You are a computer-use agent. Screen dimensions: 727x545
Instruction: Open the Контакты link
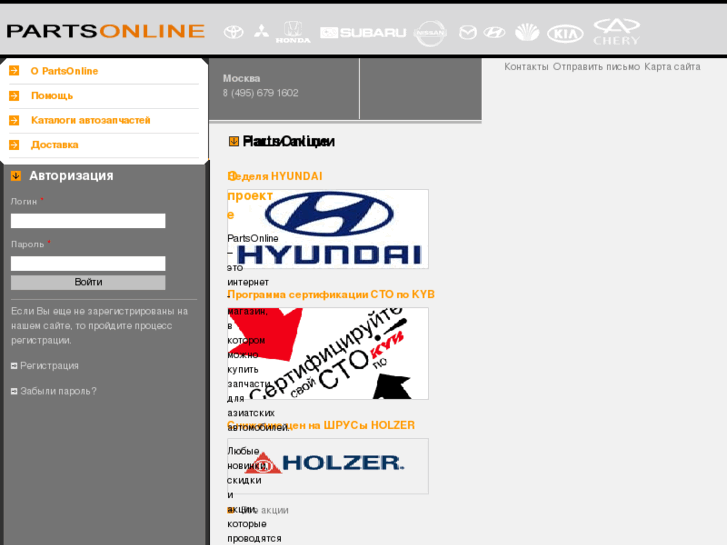coord(526,67)
